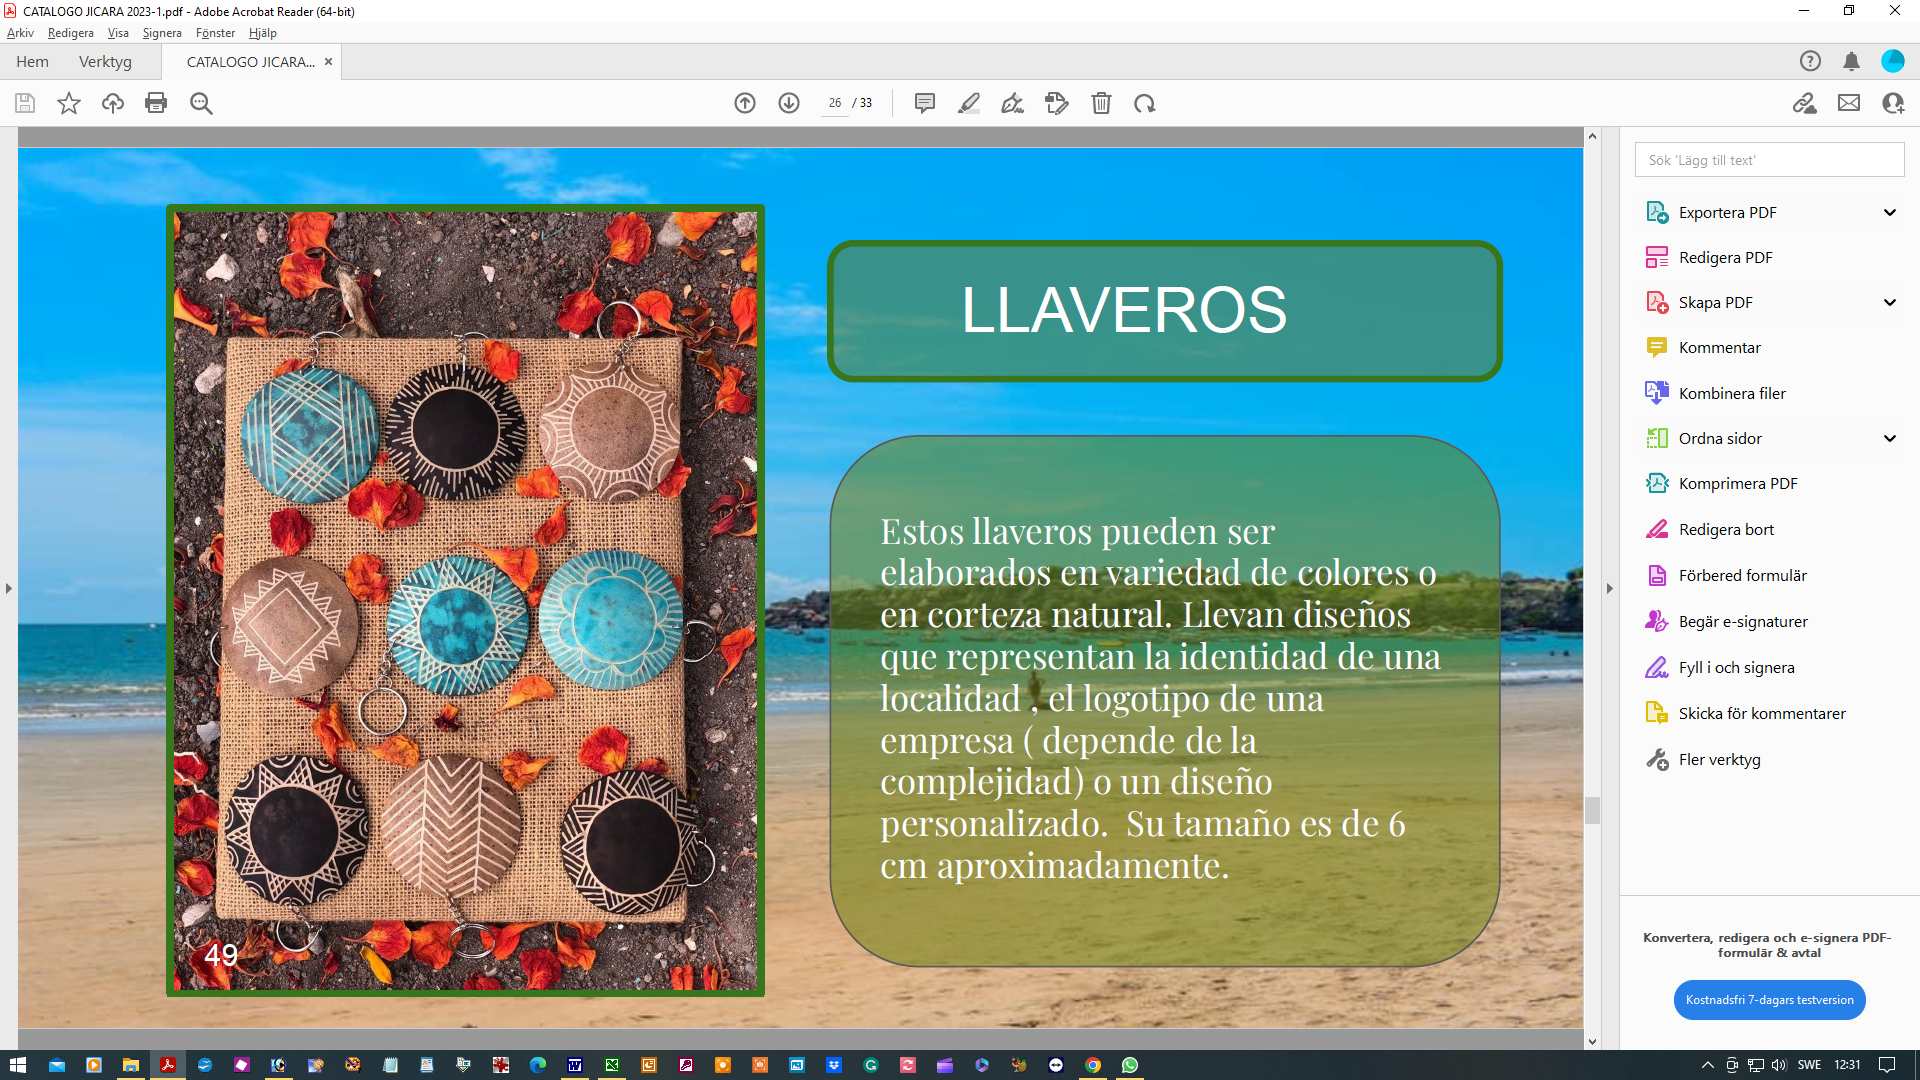Send file by email envelope icon
1920x1080 pixels.
(1849, 103)
